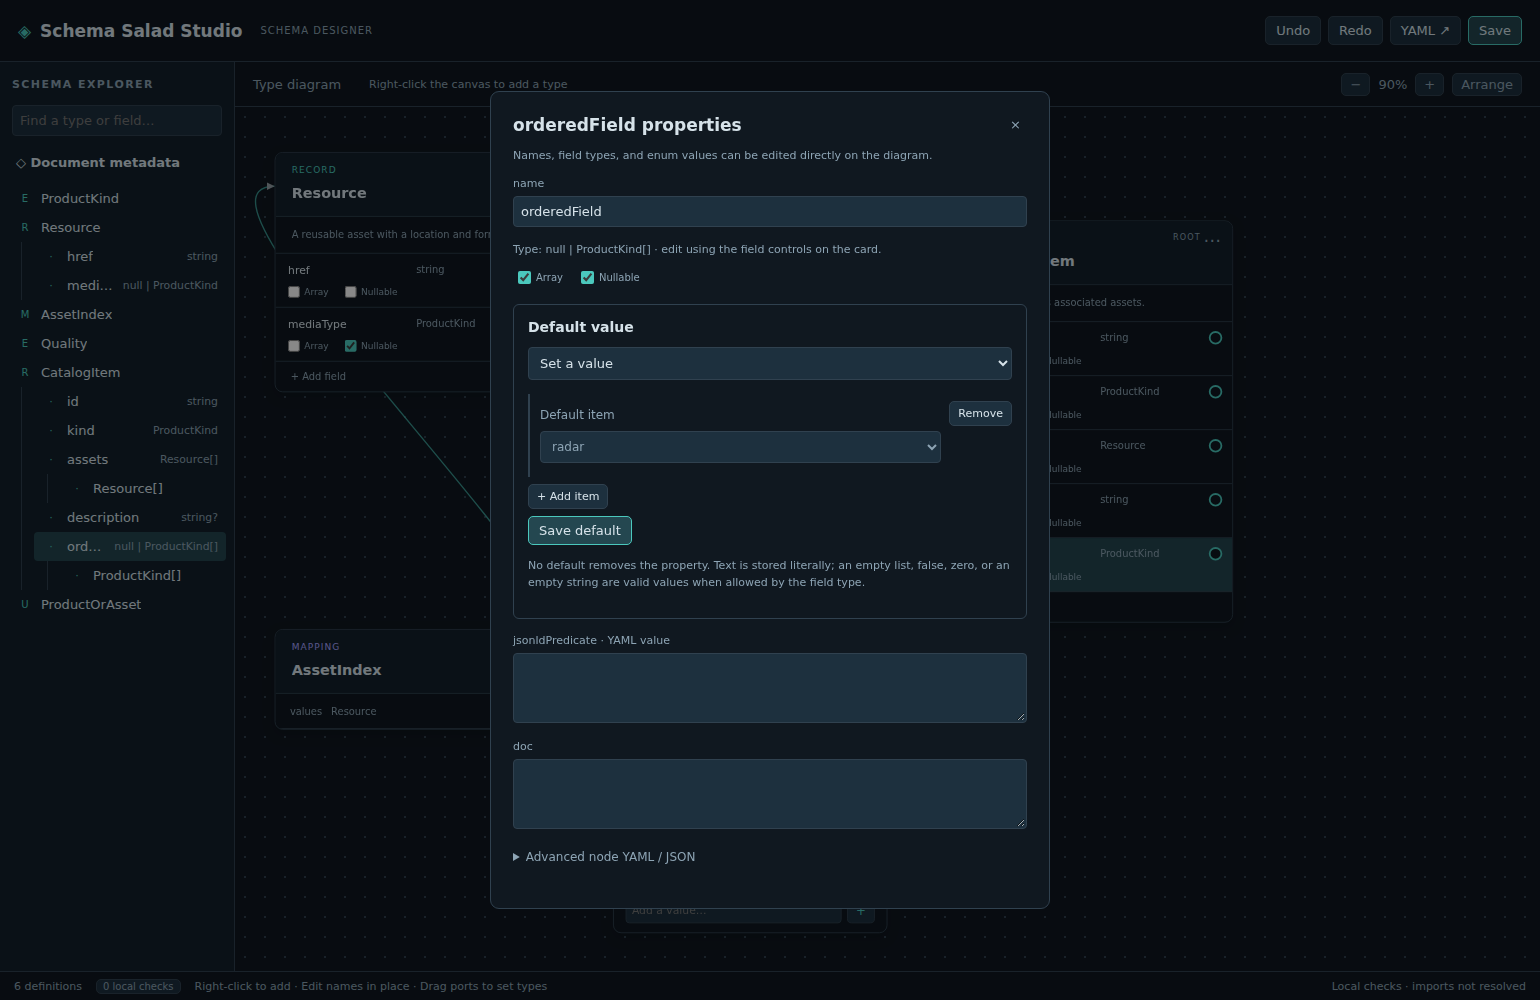Toggle the Array checkbox in properties dialog
Image resolution: width=1540 pixels, height=1000 pixels.
click(524, 278)
